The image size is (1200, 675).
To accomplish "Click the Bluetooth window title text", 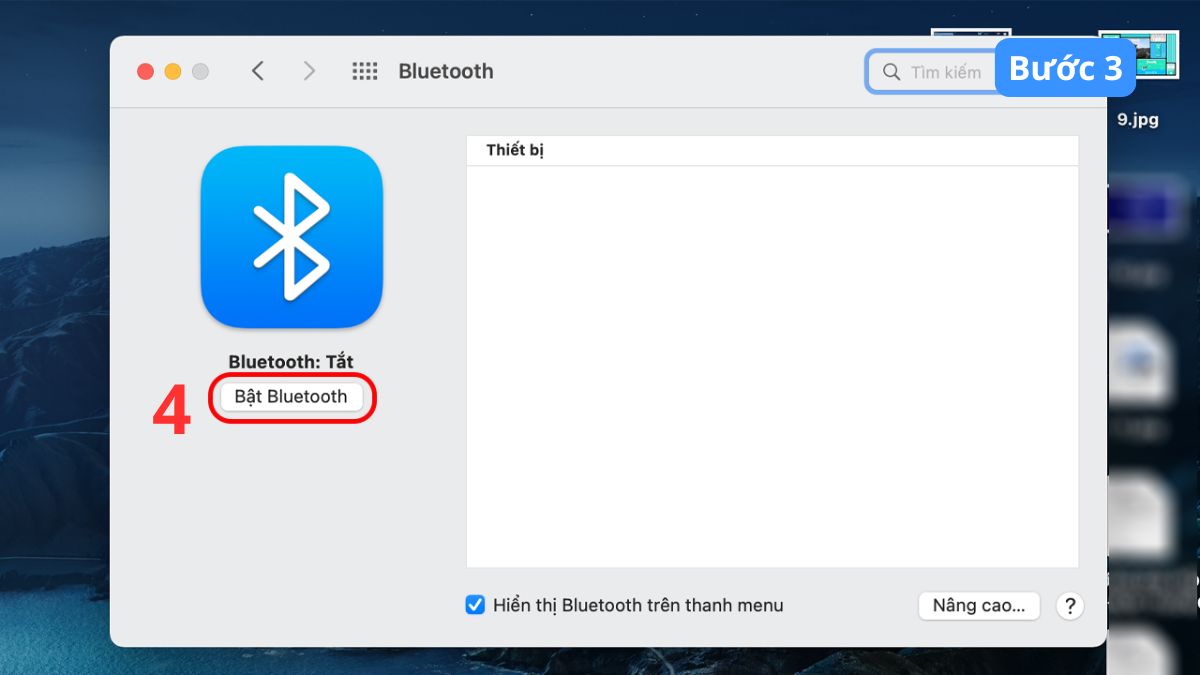I will click(446, 71).
